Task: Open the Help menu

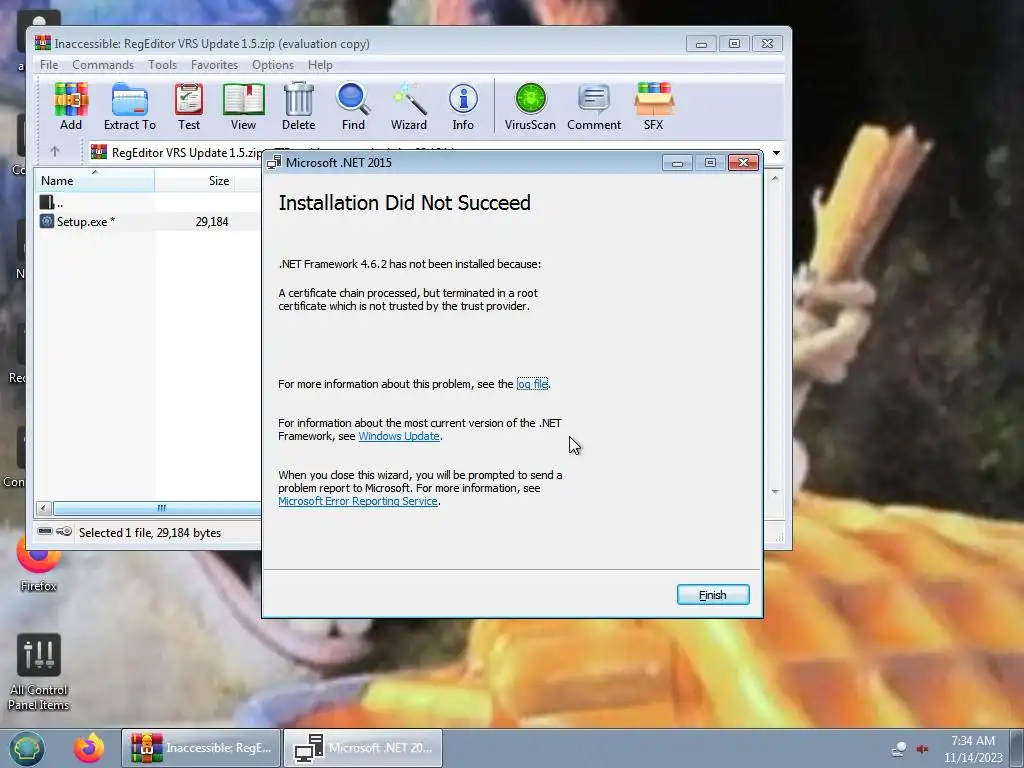Action: tap(320, 65)
